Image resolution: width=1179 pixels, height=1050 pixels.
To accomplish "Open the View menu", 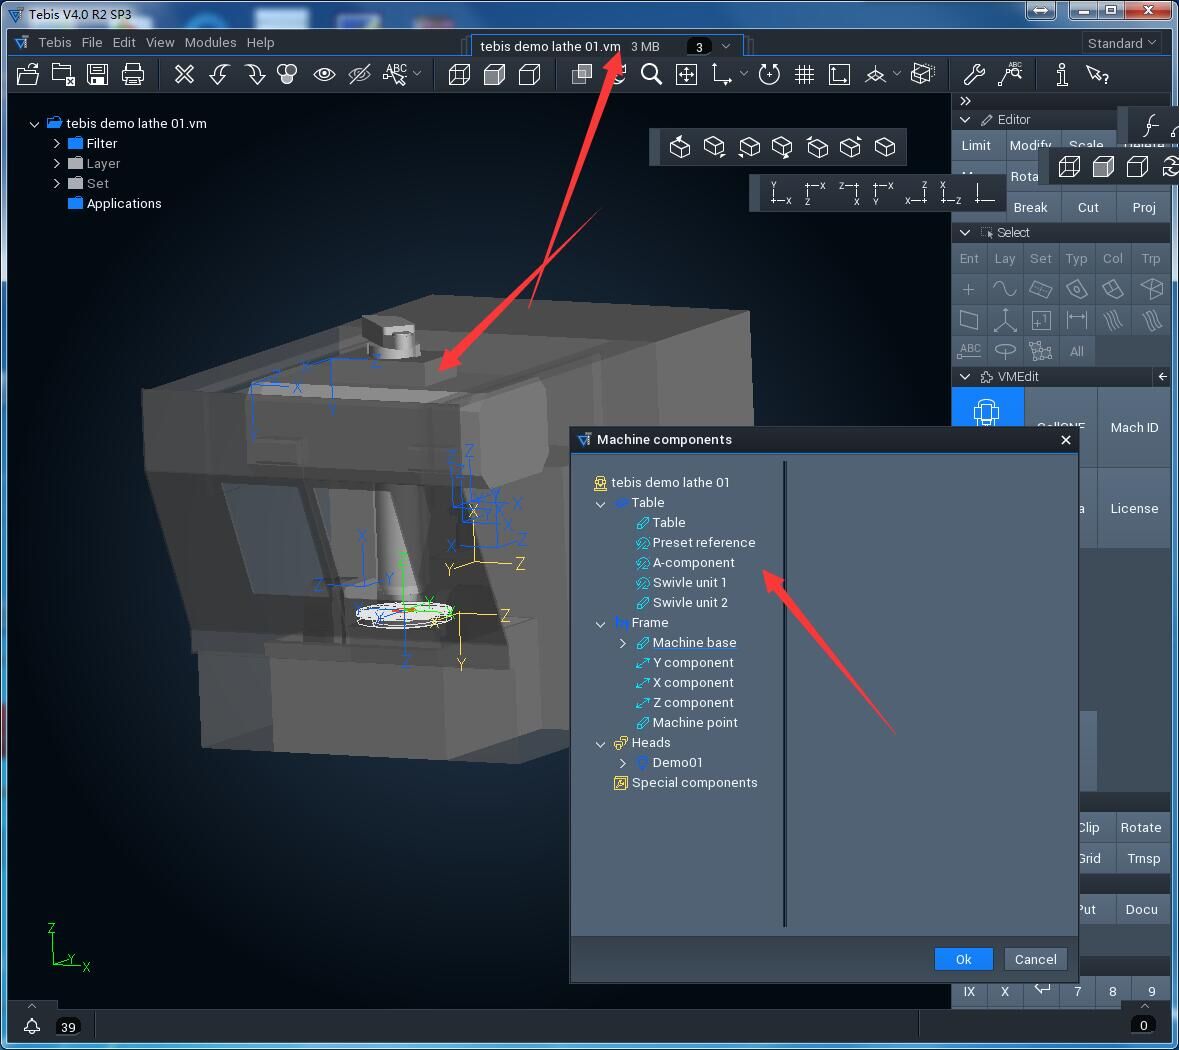I will (159, 42).
